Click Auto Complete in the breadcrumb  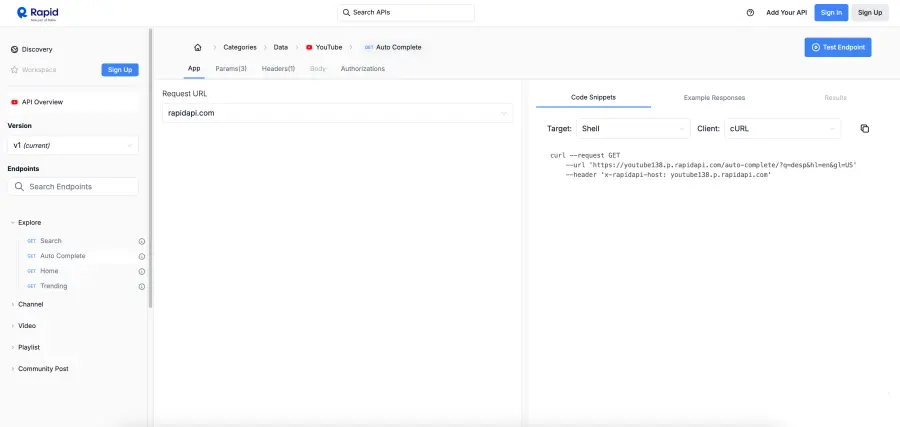click(398, 48)
